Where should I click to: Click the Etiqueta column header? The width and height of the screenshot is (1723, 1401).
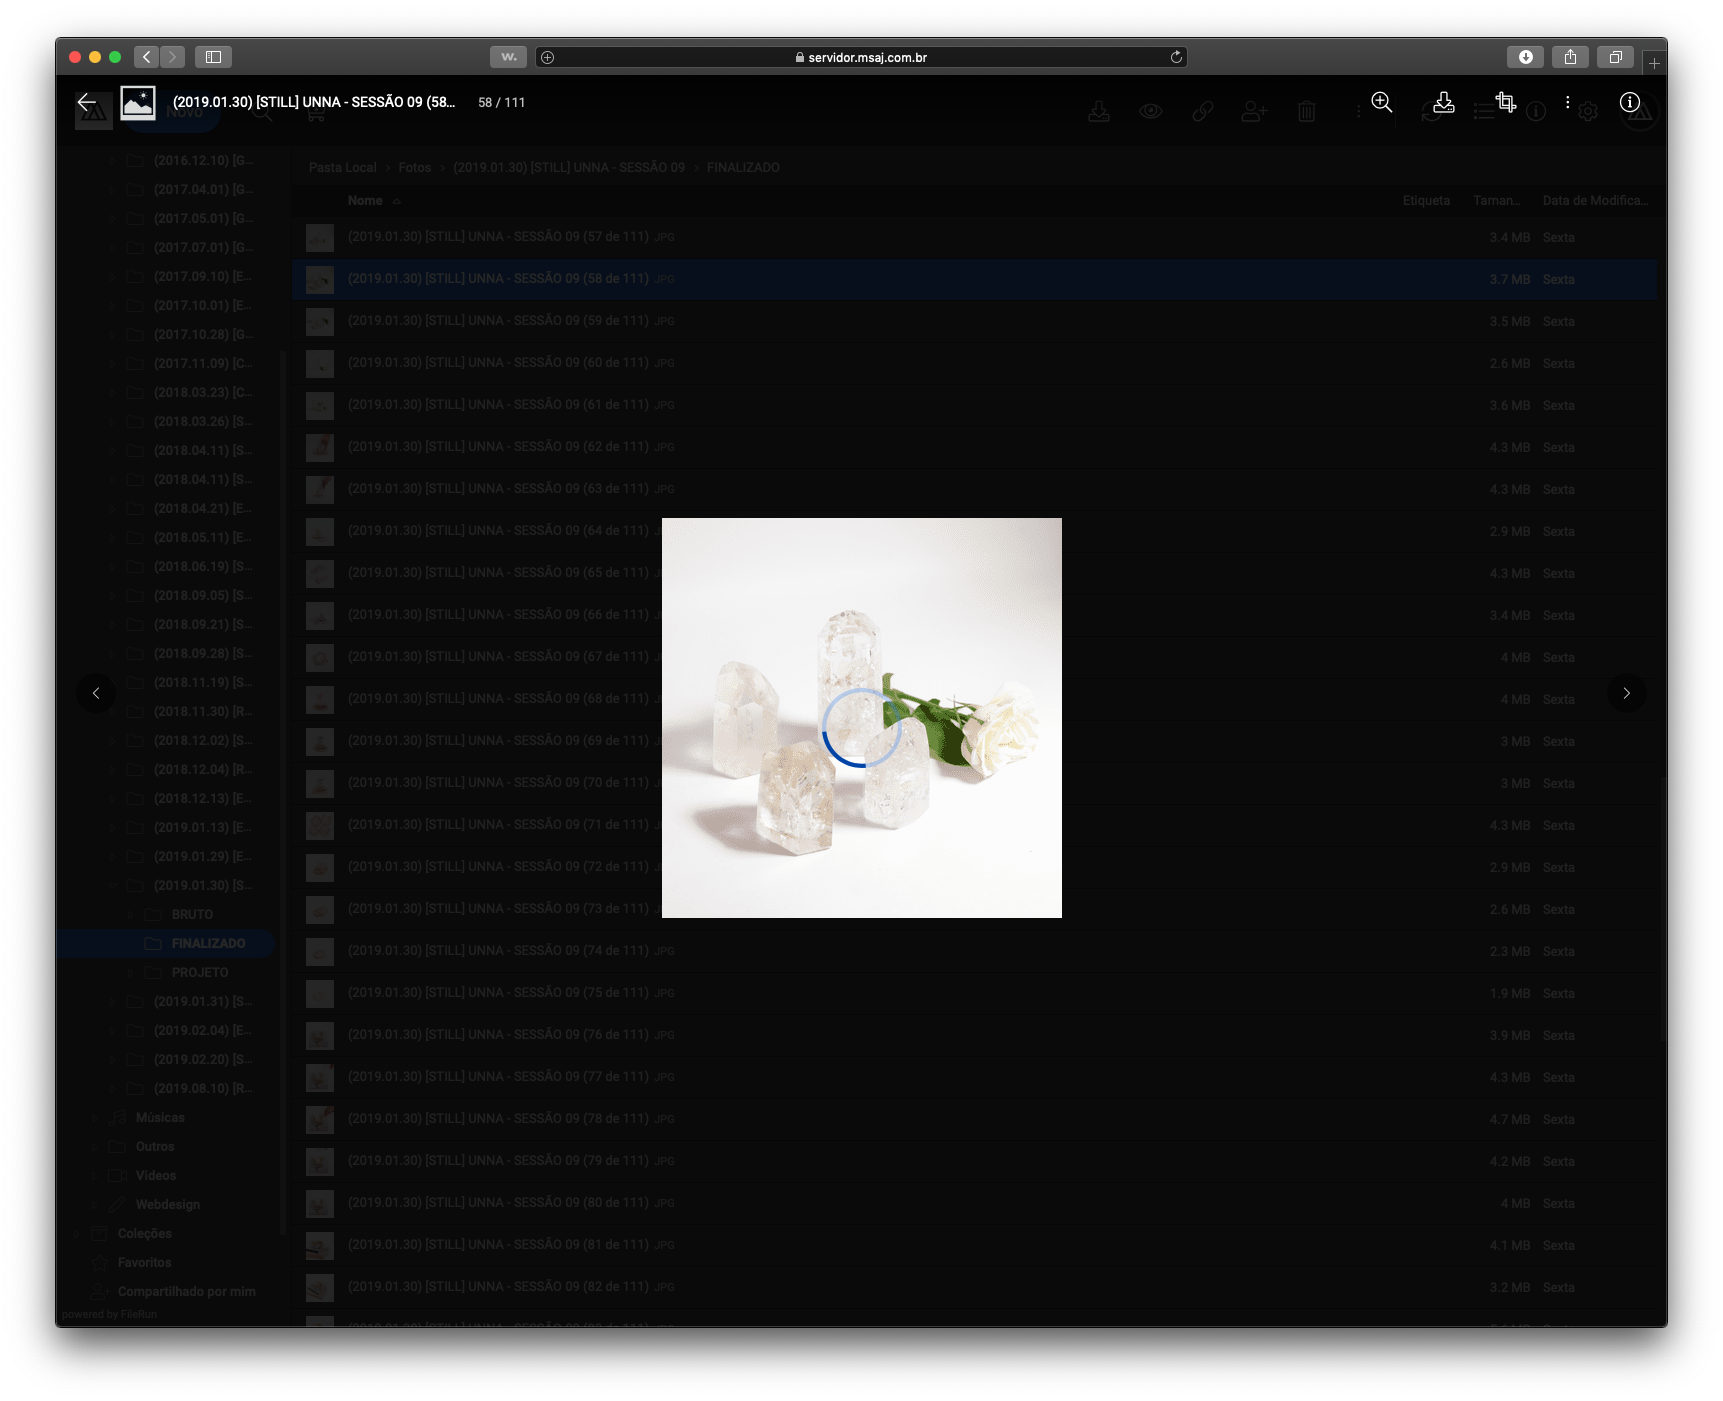click(x=1426, y=201)
